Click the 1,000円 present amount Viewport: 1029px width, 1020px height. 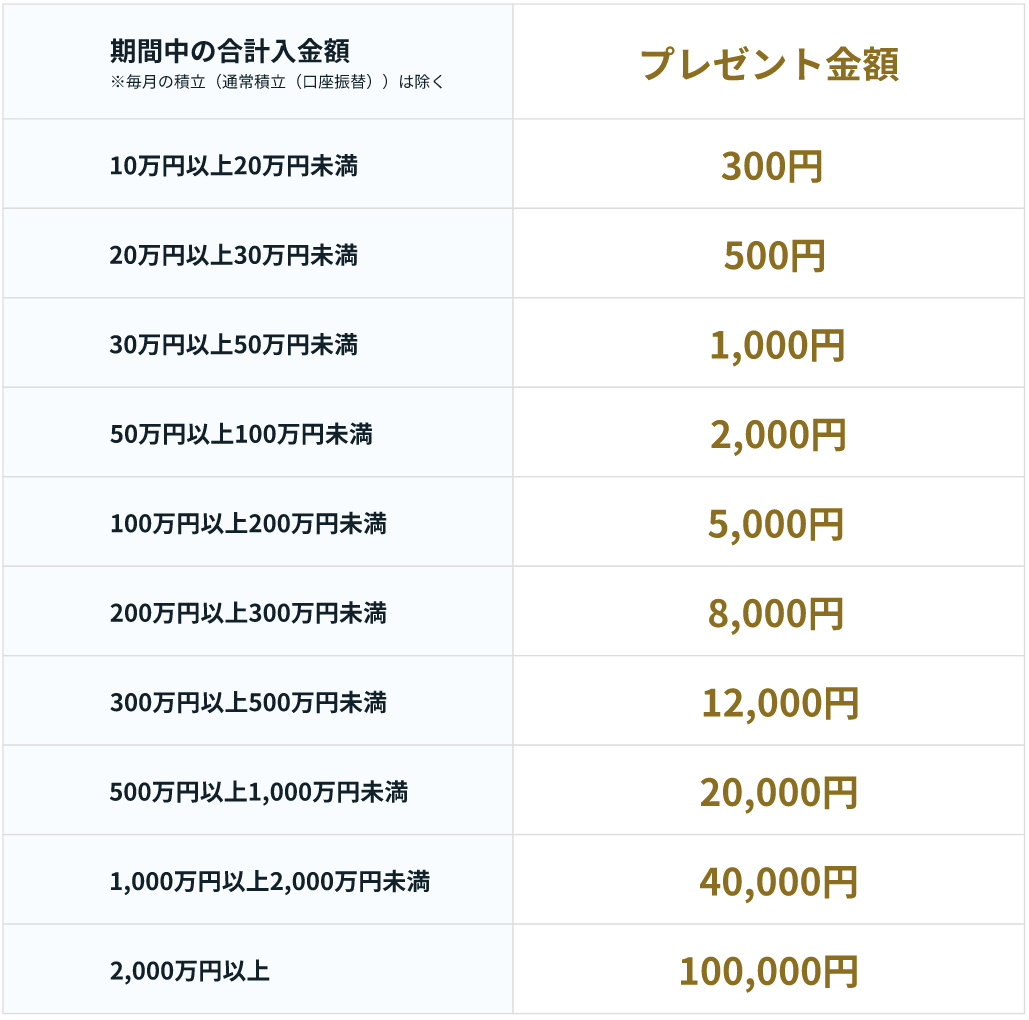[777, 346]
